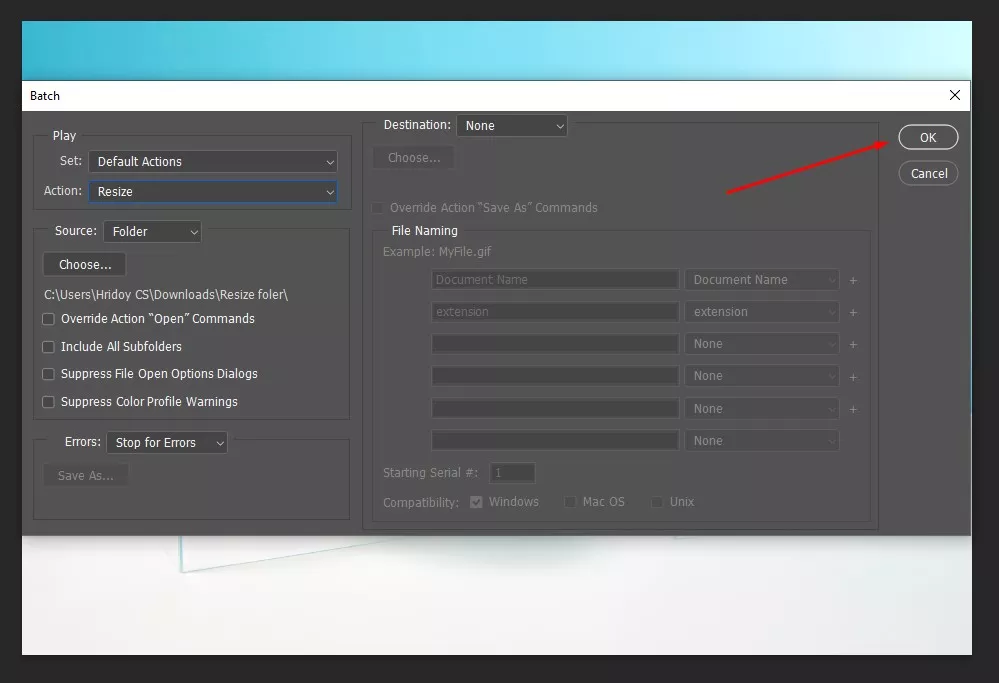Screen dimensions: 999x683
Task: Click the plus icon beside extension dropdown
Action: click(x=853, y=313)
